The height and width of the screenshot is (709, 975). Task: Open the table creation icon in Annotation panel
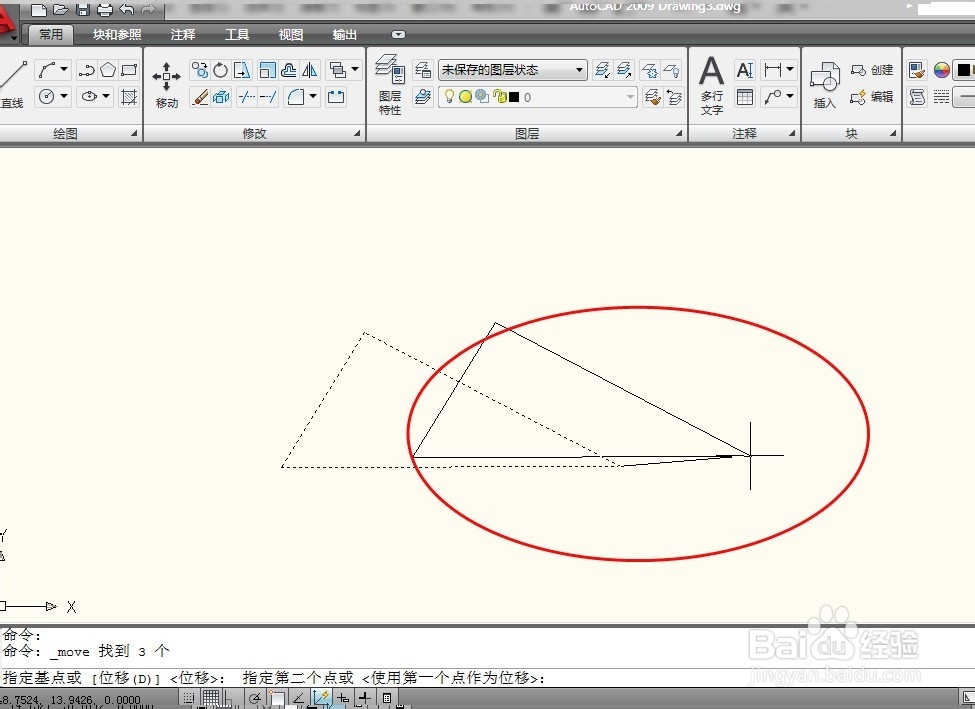[745, 98]
